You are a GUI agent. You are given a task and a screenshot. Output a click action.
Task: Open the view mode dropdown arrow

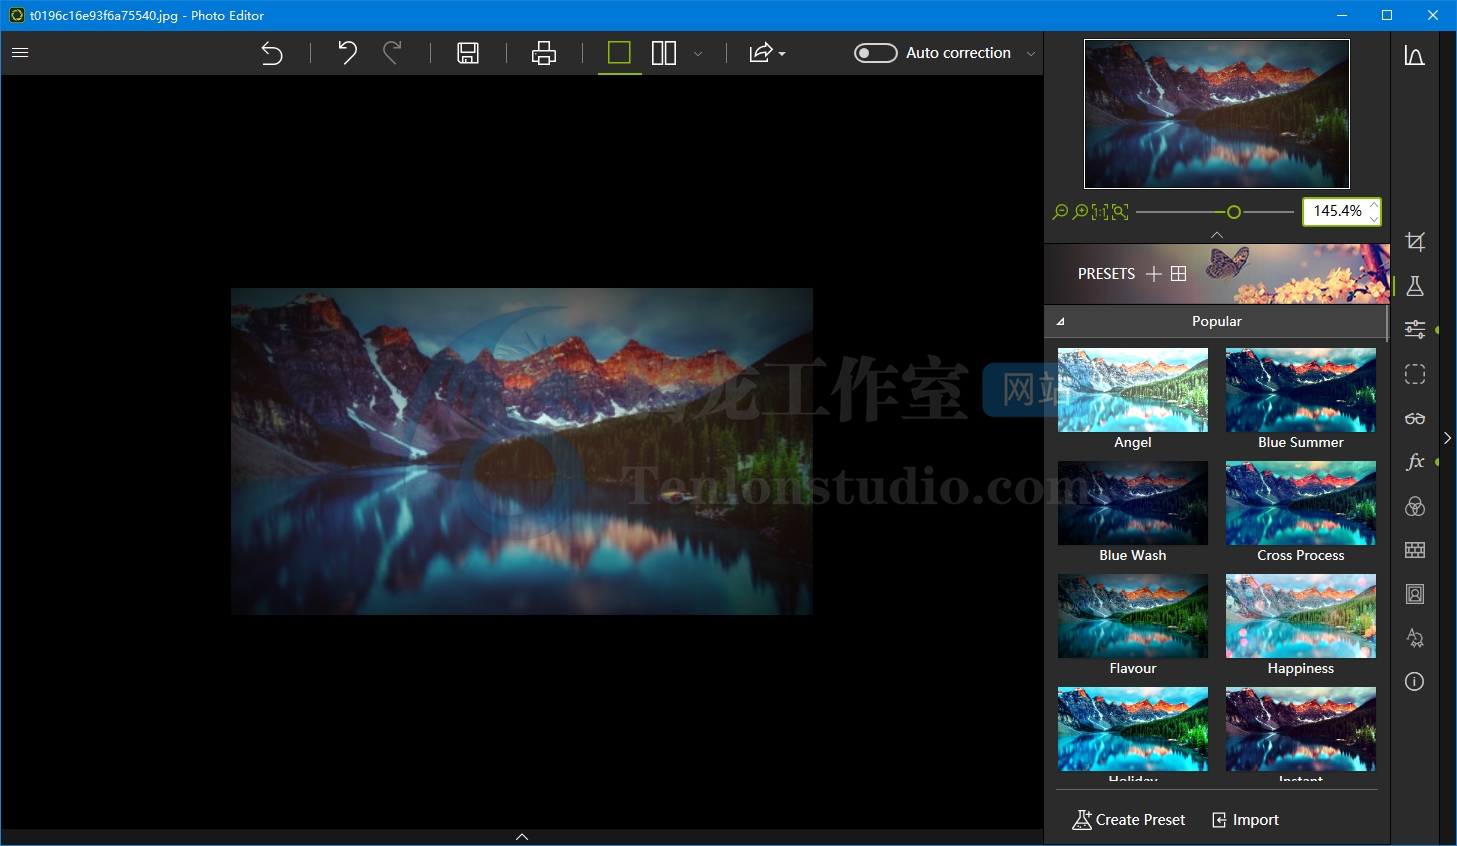(698, 54)
